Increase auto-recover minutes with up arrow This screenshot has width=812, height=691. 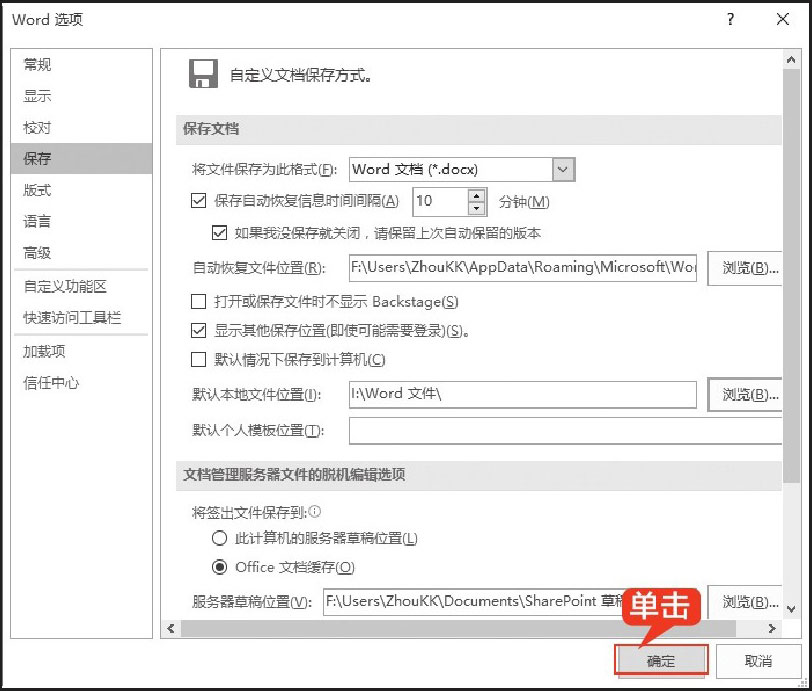(476, 195)
